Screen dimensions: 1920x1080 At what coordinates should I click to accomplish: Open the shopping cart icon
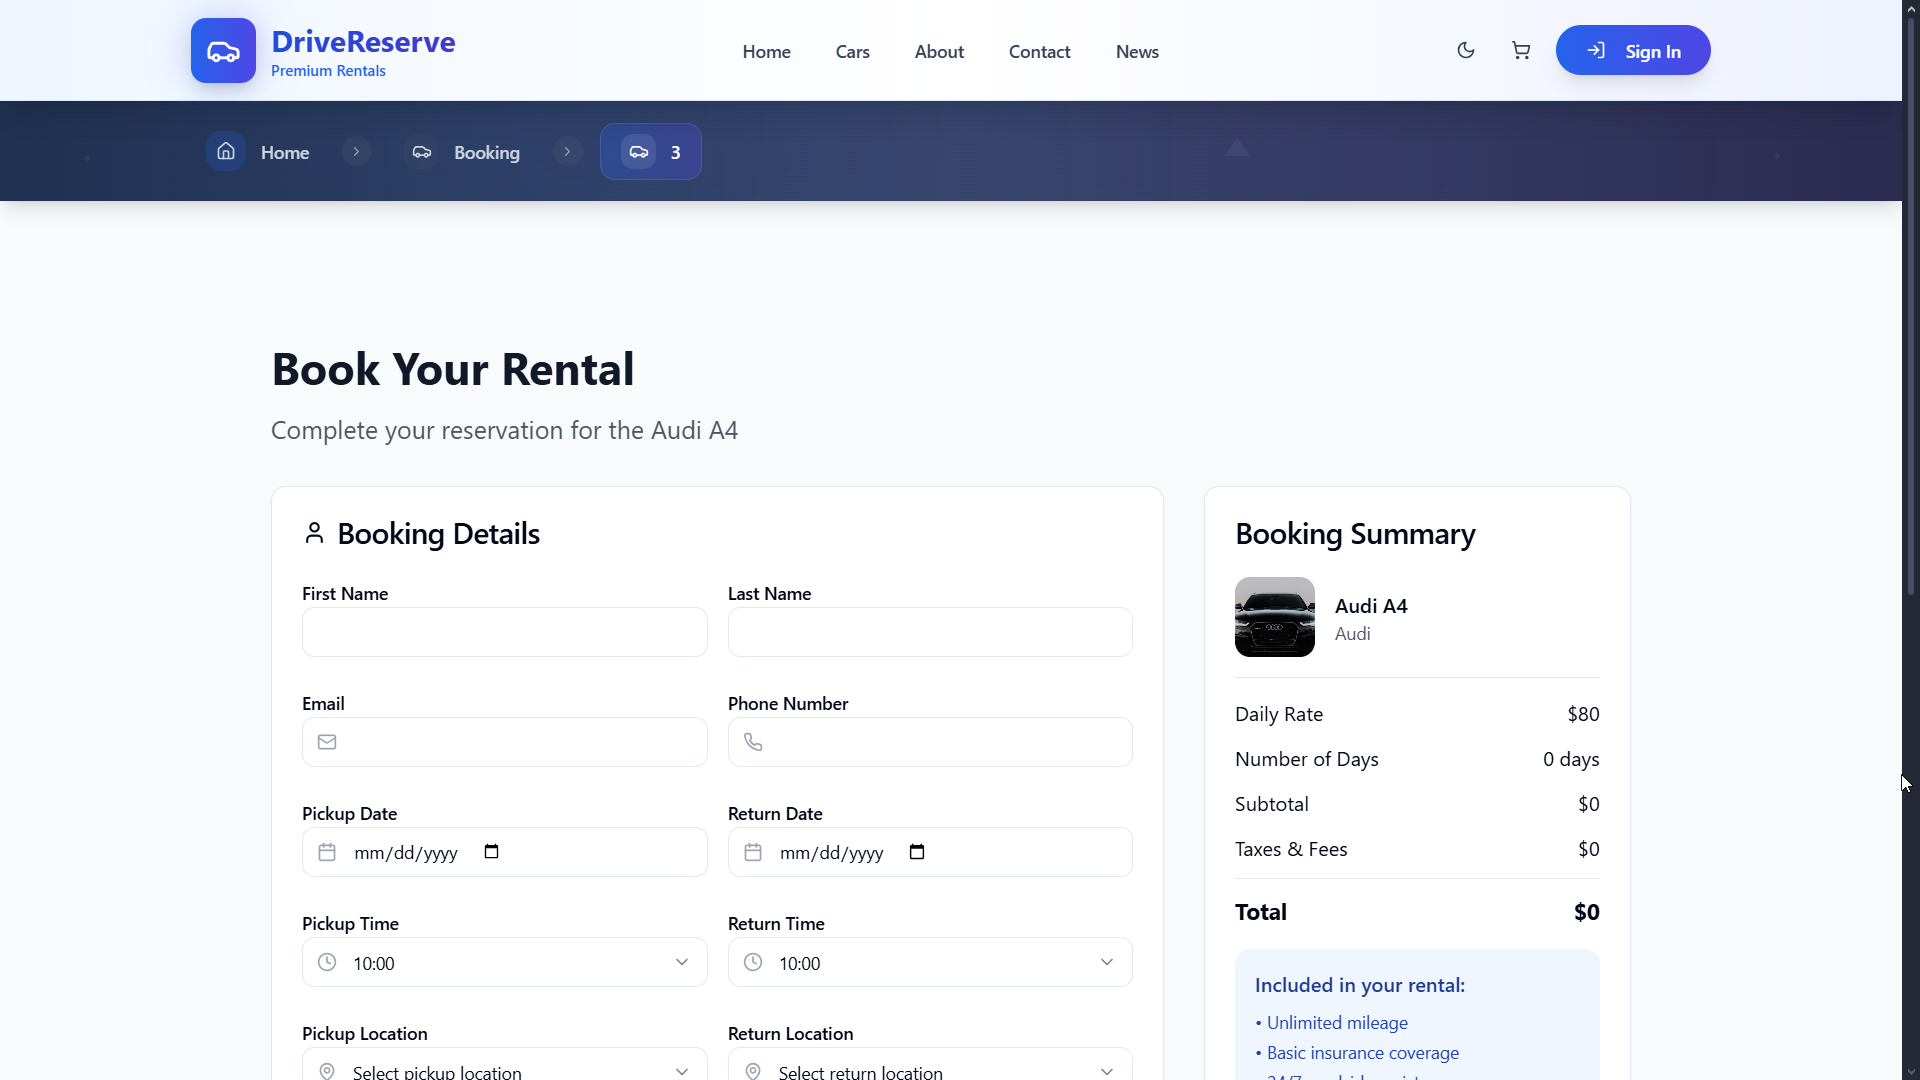coord(1520,50)
